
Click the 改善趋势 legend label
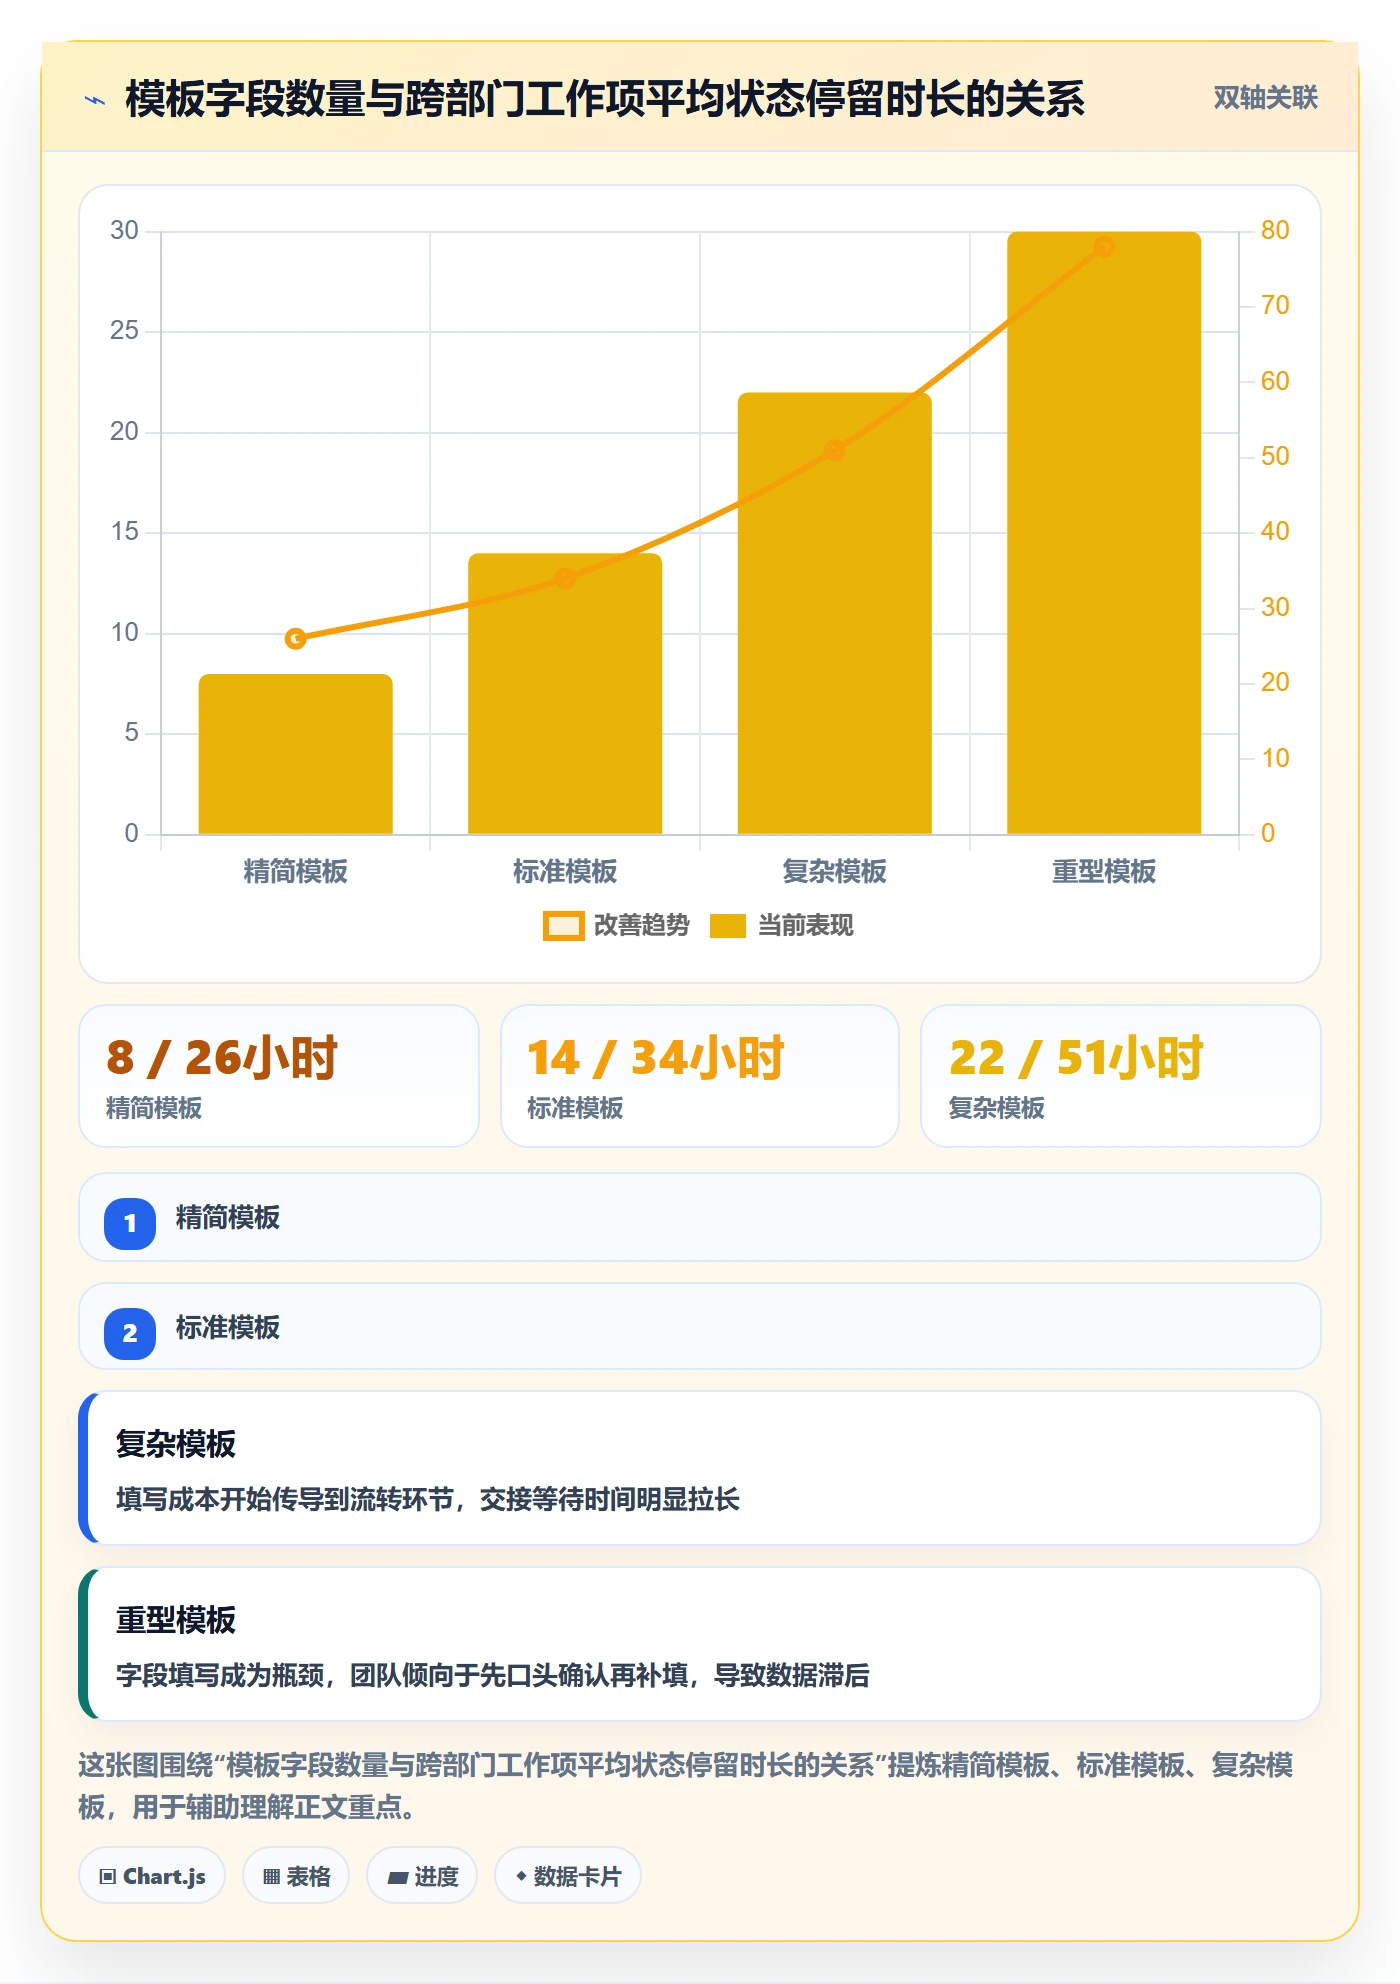641,926
